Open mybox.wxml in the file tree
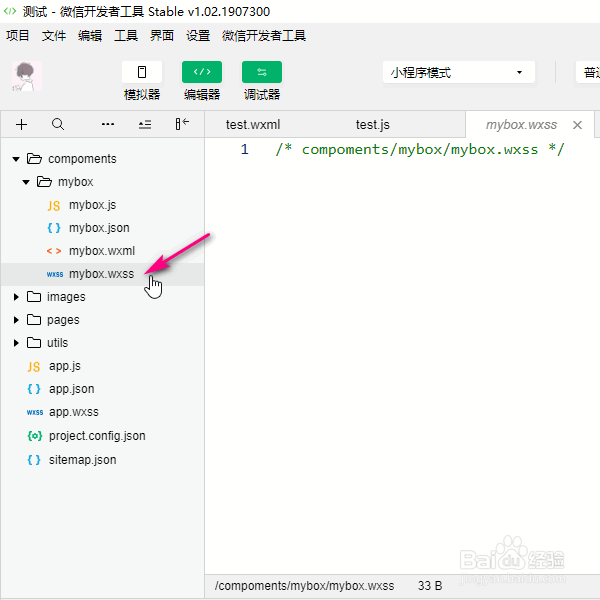Screen dimensions: 600x600 tap(103, 251)
